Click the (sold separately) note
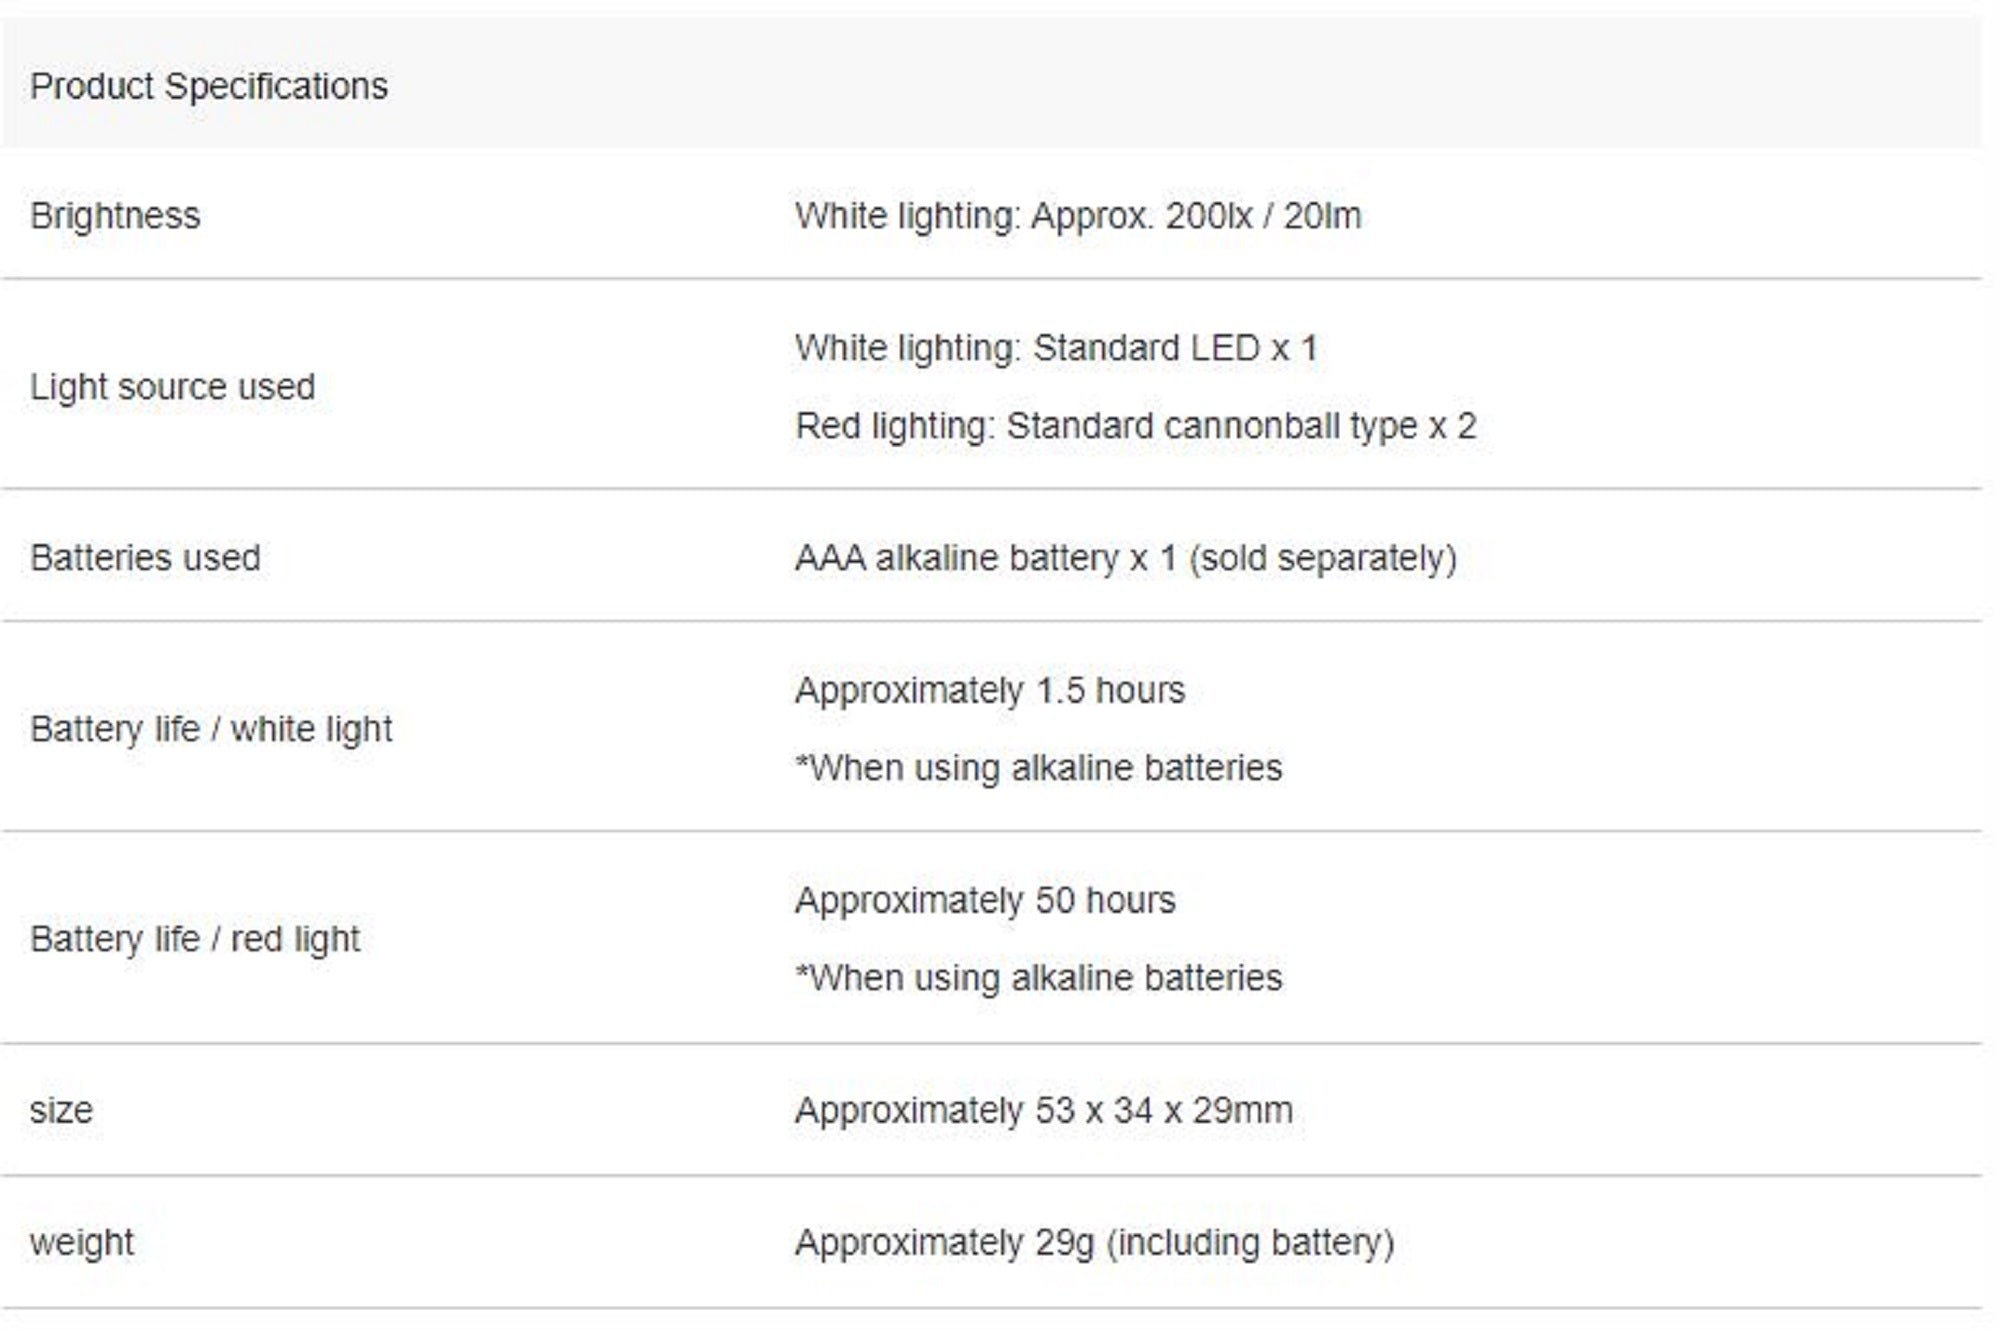 (1322, 558)
